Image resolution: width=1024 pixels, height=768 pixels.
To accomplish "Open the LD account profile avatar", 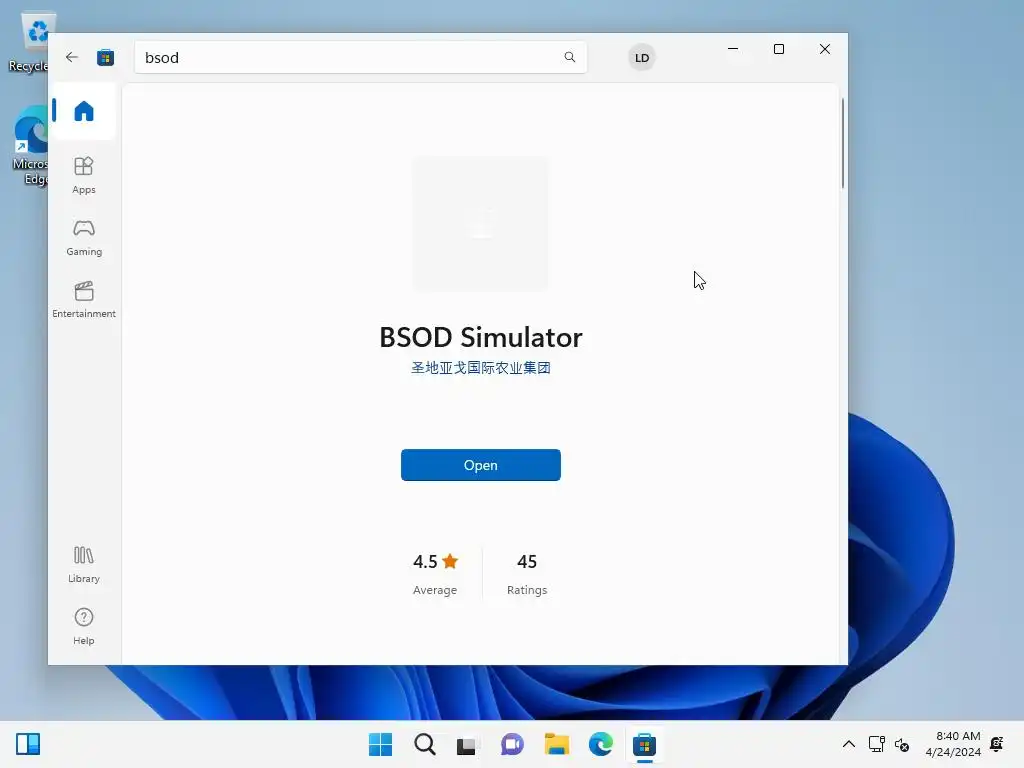I will pyautogui.click(x=642, y=57).
